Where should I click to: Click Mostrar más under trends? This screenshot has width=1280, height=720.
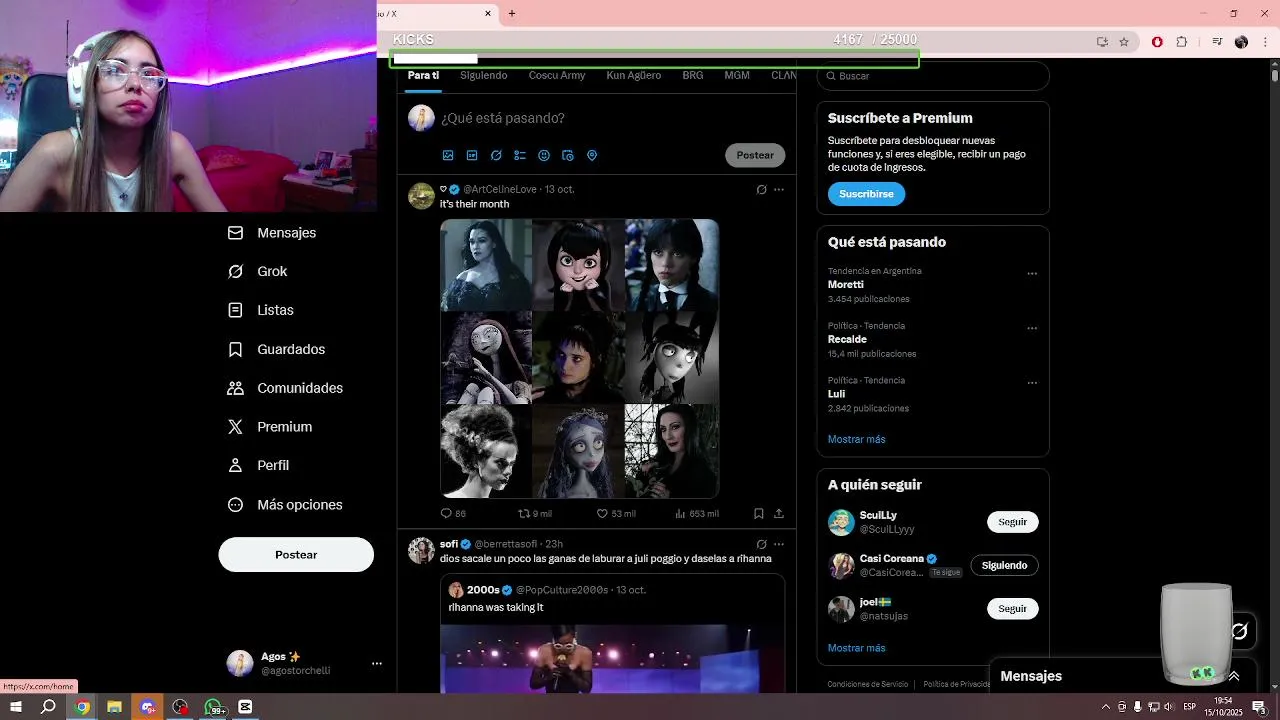[x=857, y=440]
